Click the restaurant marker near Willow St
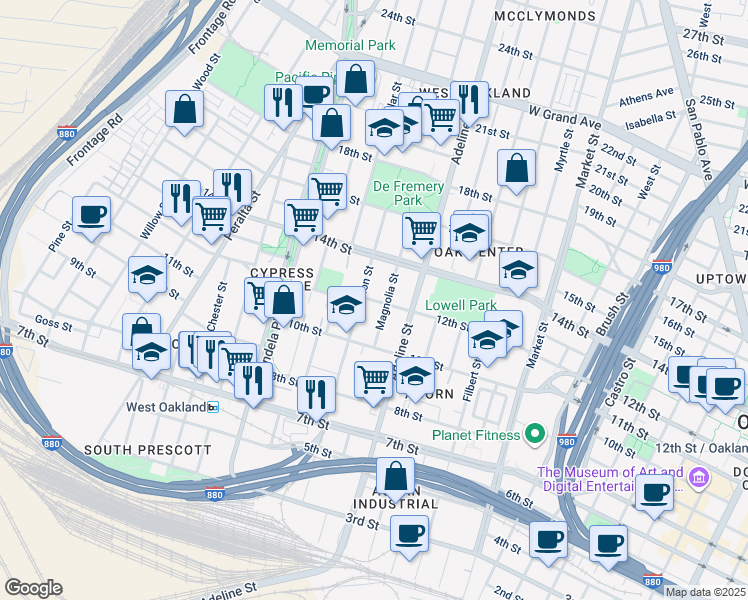 click(181, 197)
